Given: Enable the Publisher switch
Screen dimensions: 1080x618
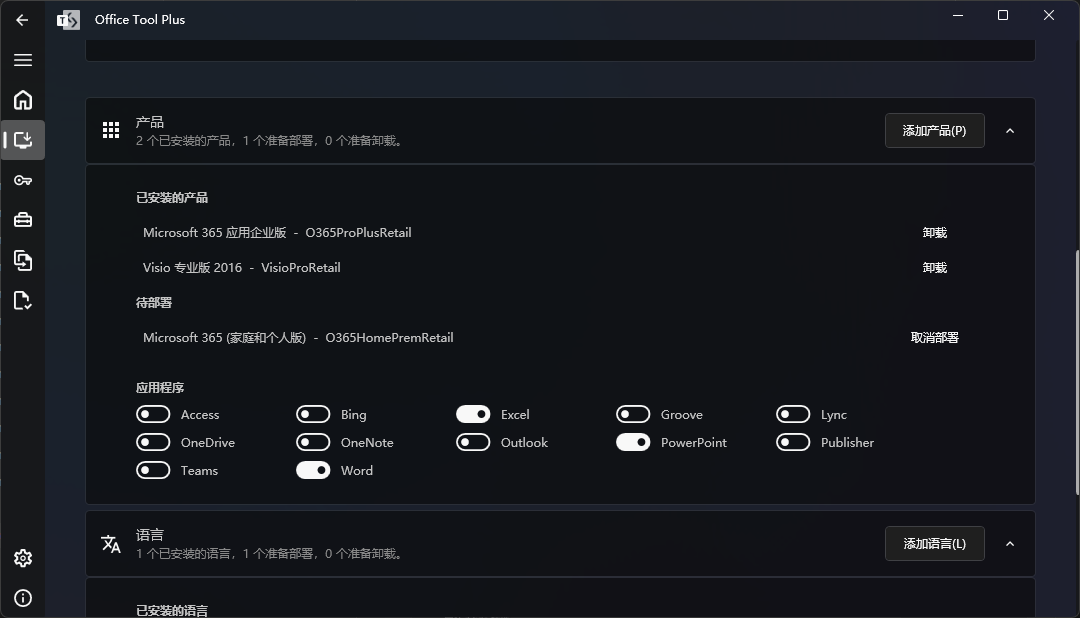Looking at the screenshot, I should click(x=793, y=442).
